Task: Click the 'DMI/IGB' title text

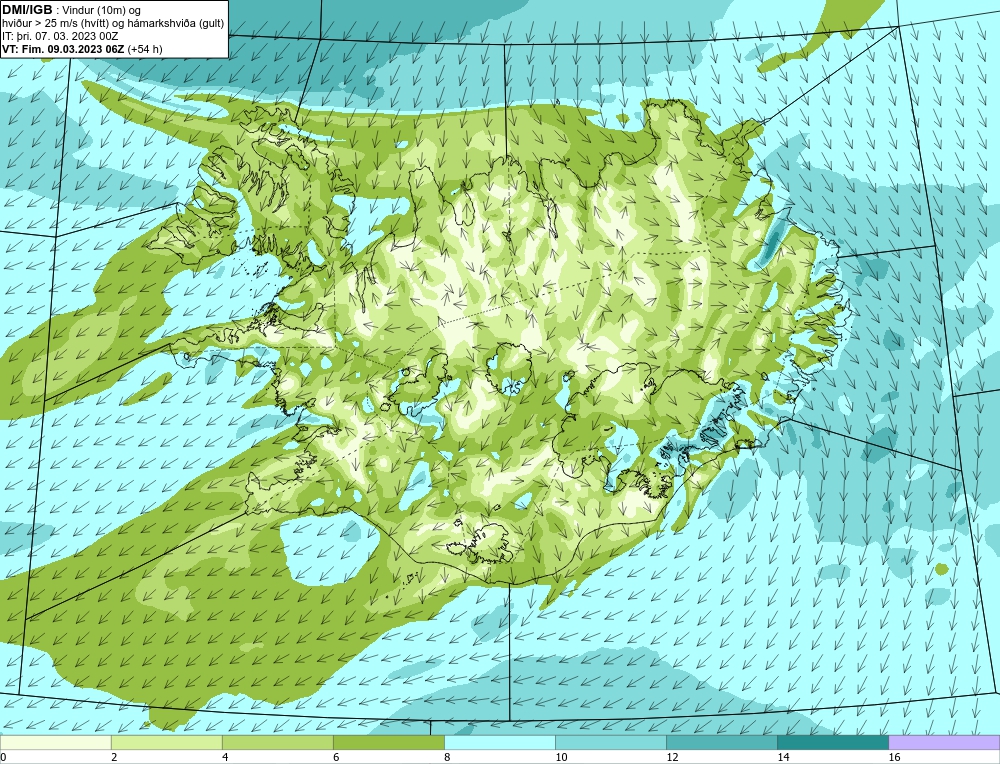Action: point(27,10)
